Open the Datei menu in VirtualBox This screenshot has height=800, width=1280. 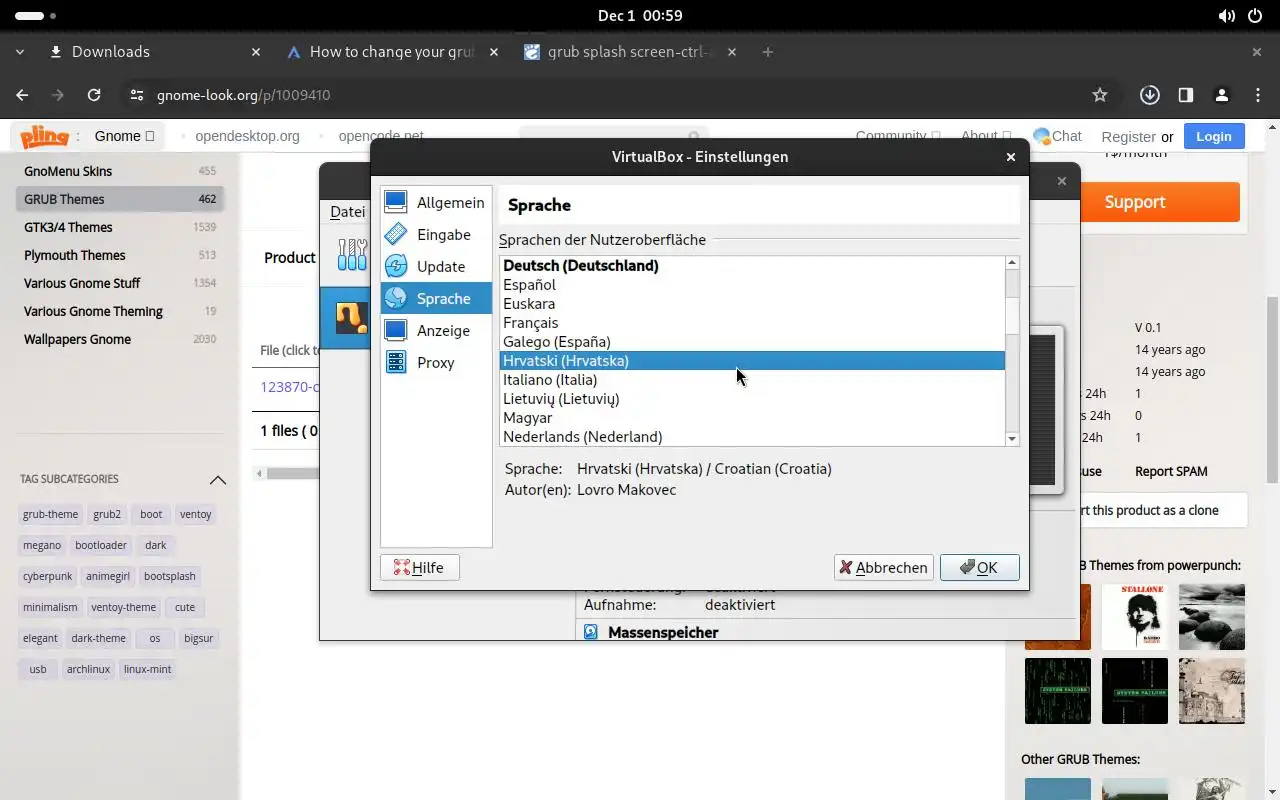[x=347, y=211]
